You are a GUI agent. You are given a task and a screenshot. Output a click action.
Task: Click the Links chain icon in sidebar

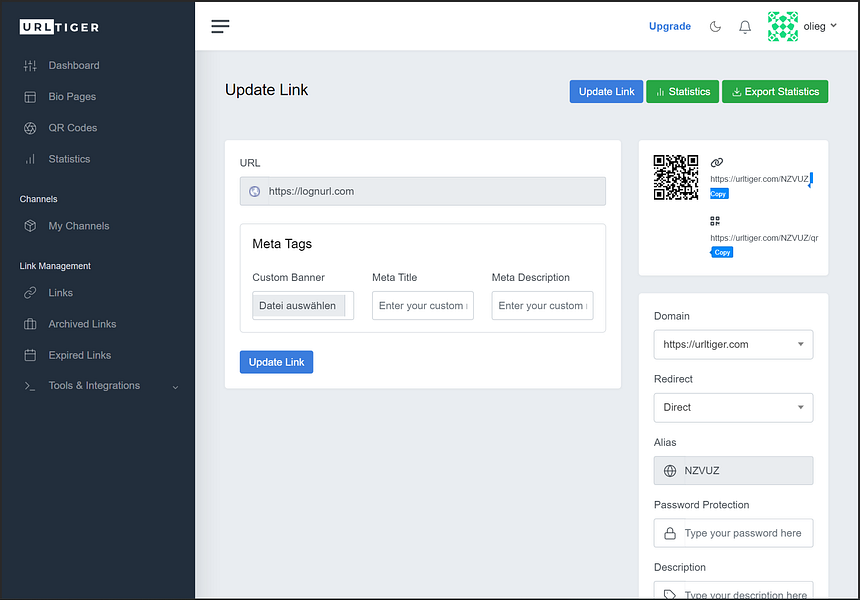tap(30, 293)
